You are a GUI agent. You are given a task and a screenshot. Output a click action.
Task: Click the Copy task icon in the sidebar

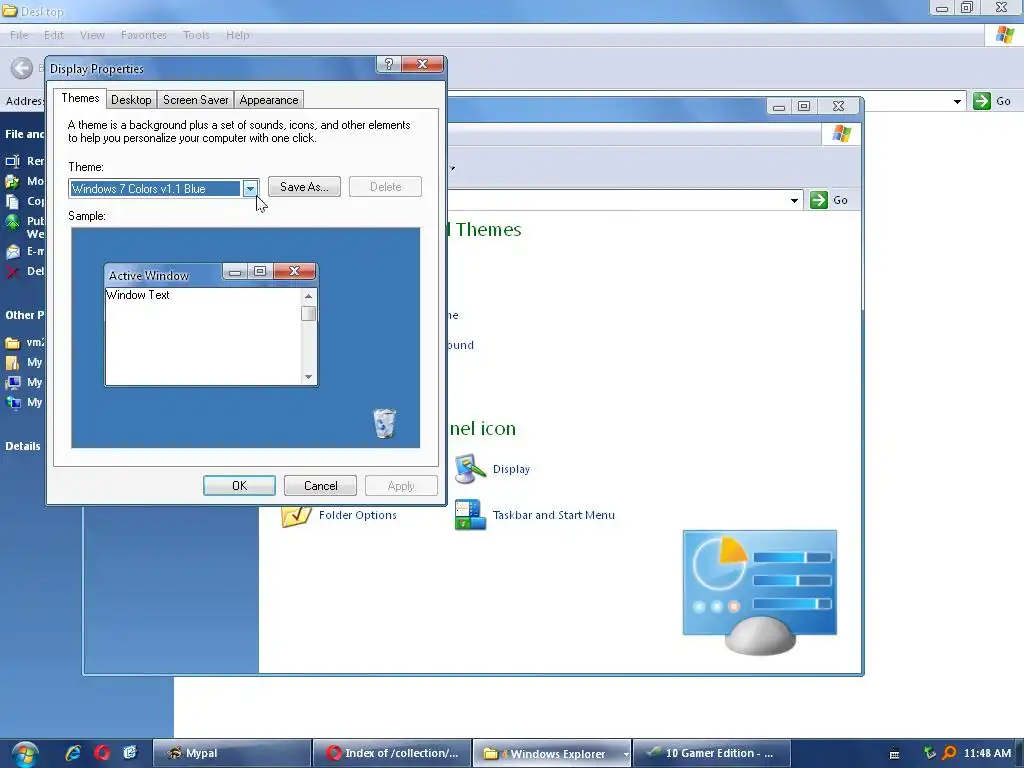(x=12, y=201)
